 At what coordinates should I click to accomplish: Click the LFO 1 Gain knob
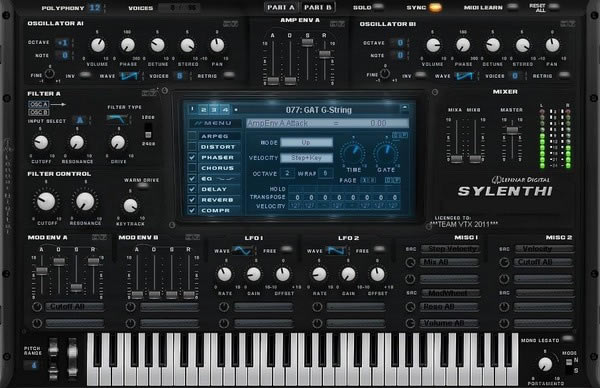point(253,274)
